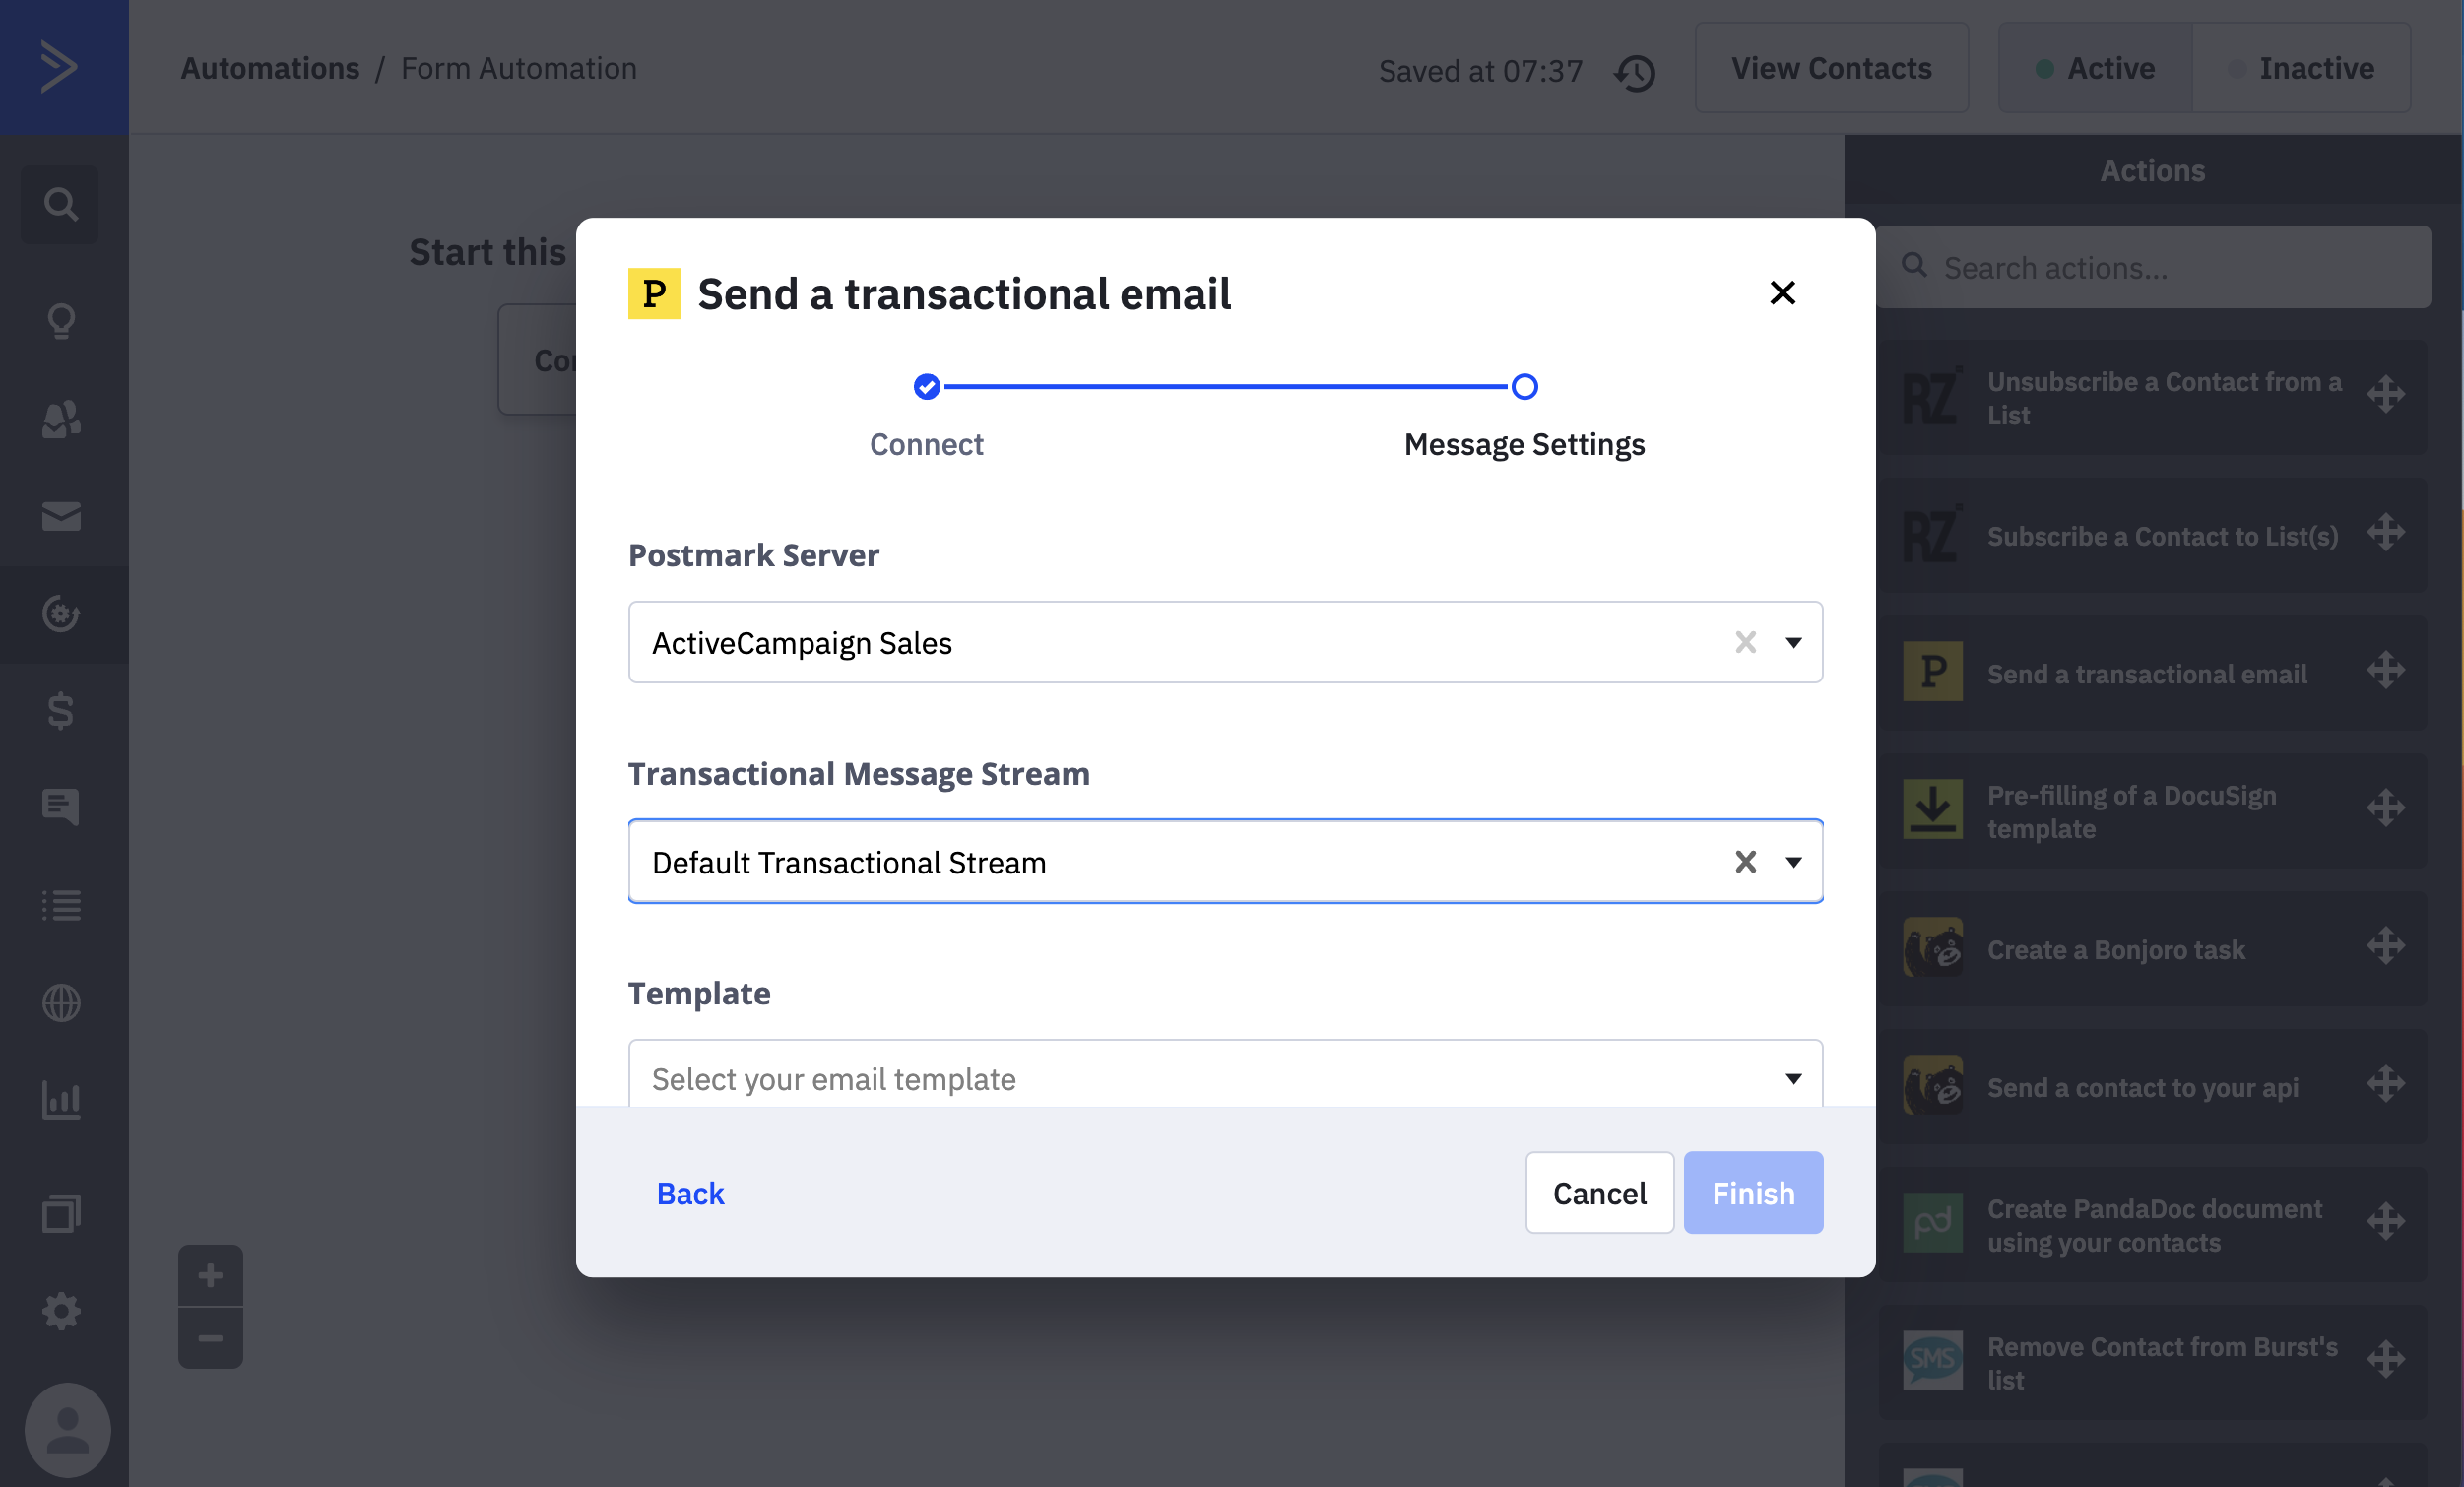Viewport: 2464px width, 1487px height.
Task: Click the Cancel button
Action: [x=1599, y=1193]
